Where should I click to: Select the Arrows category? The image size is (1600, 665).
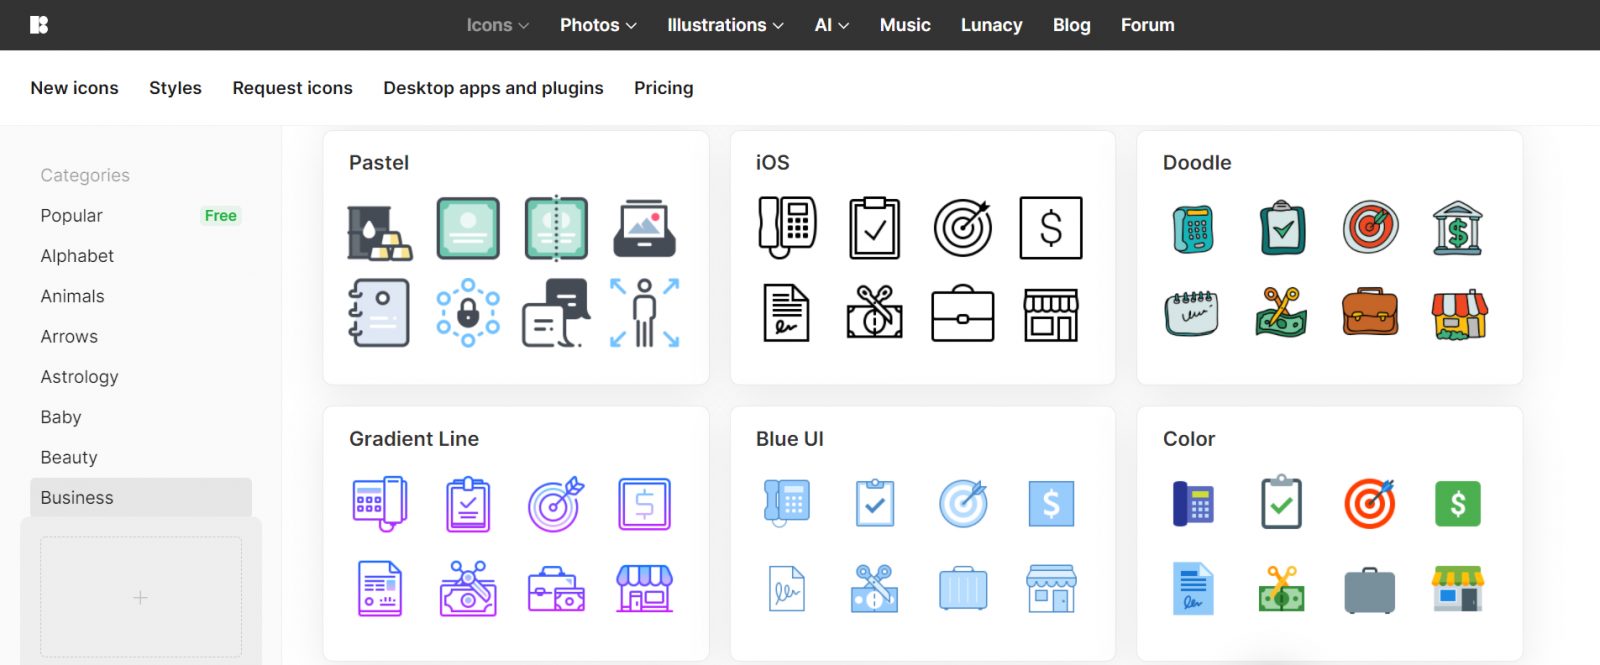coord(140,337)
